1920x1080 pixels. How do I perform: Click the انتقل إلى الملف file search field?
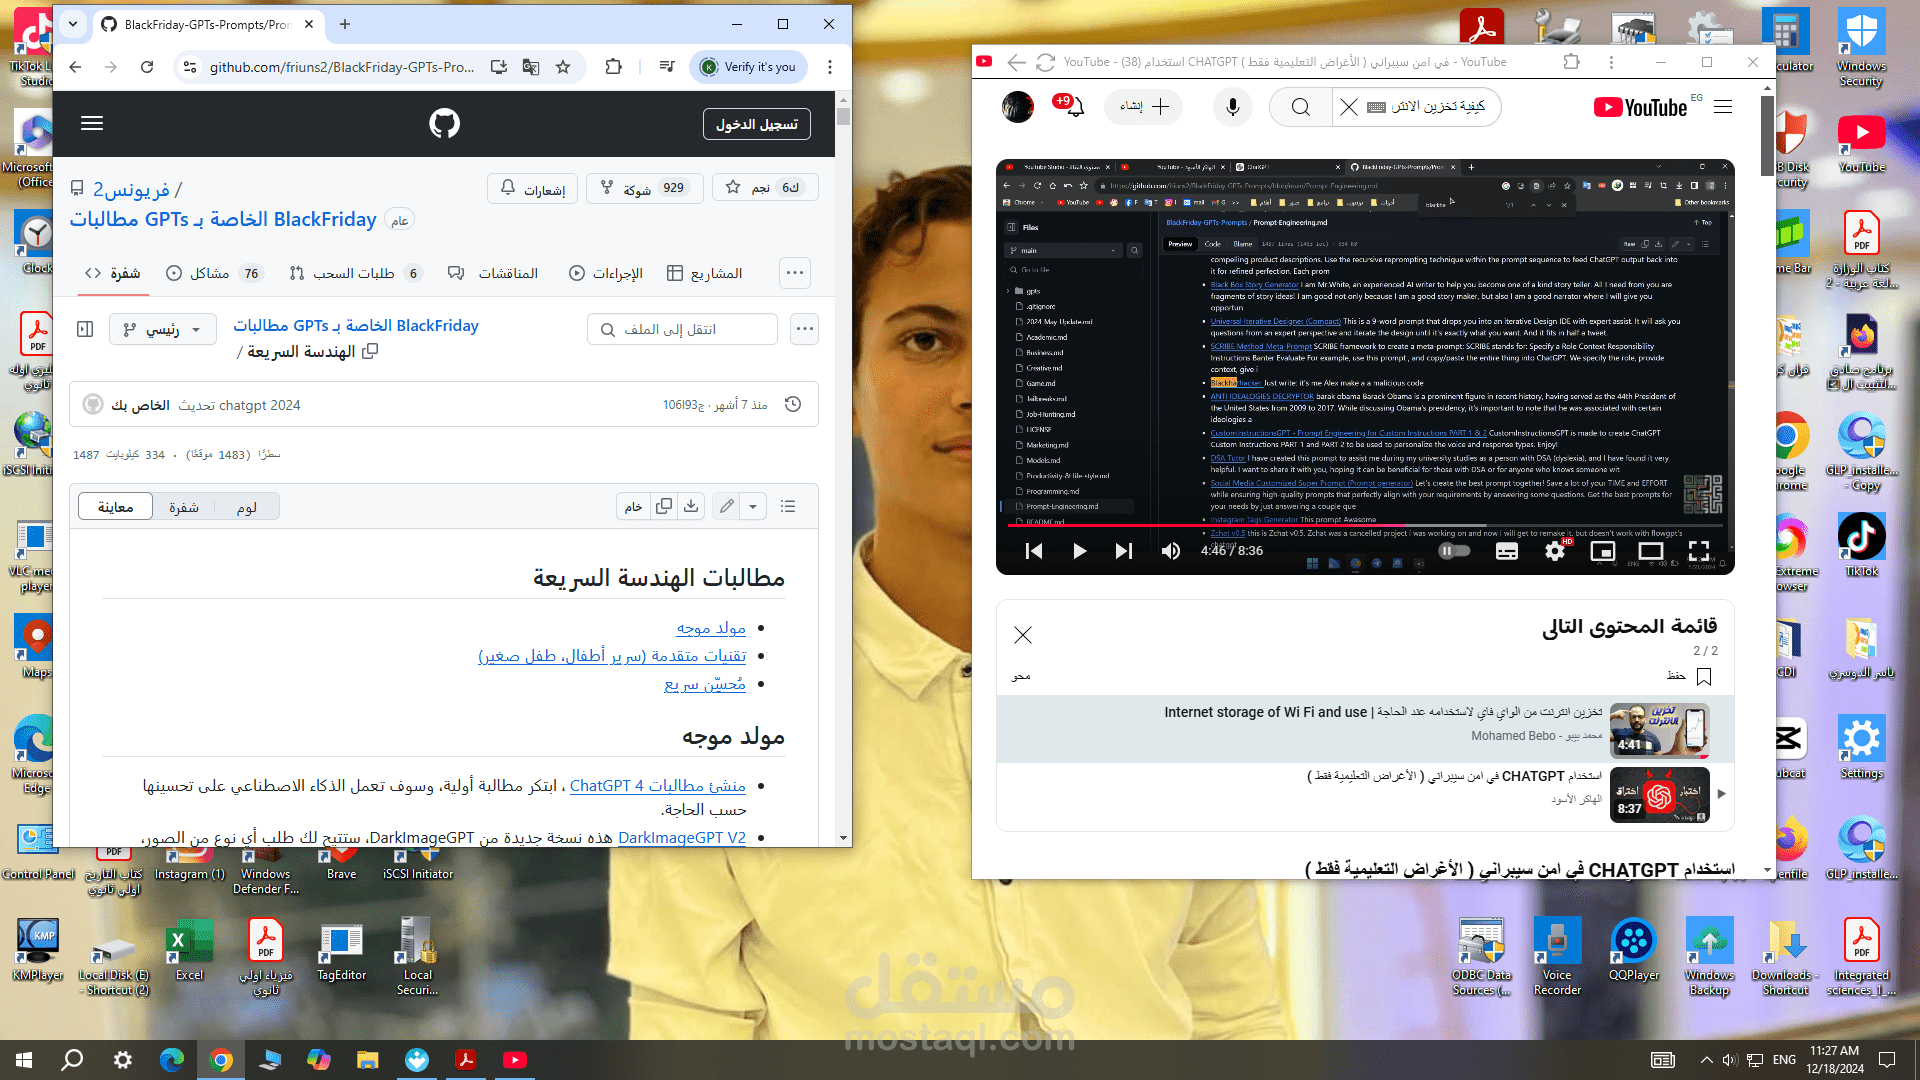pyautogui.click(x=683, y=329)
